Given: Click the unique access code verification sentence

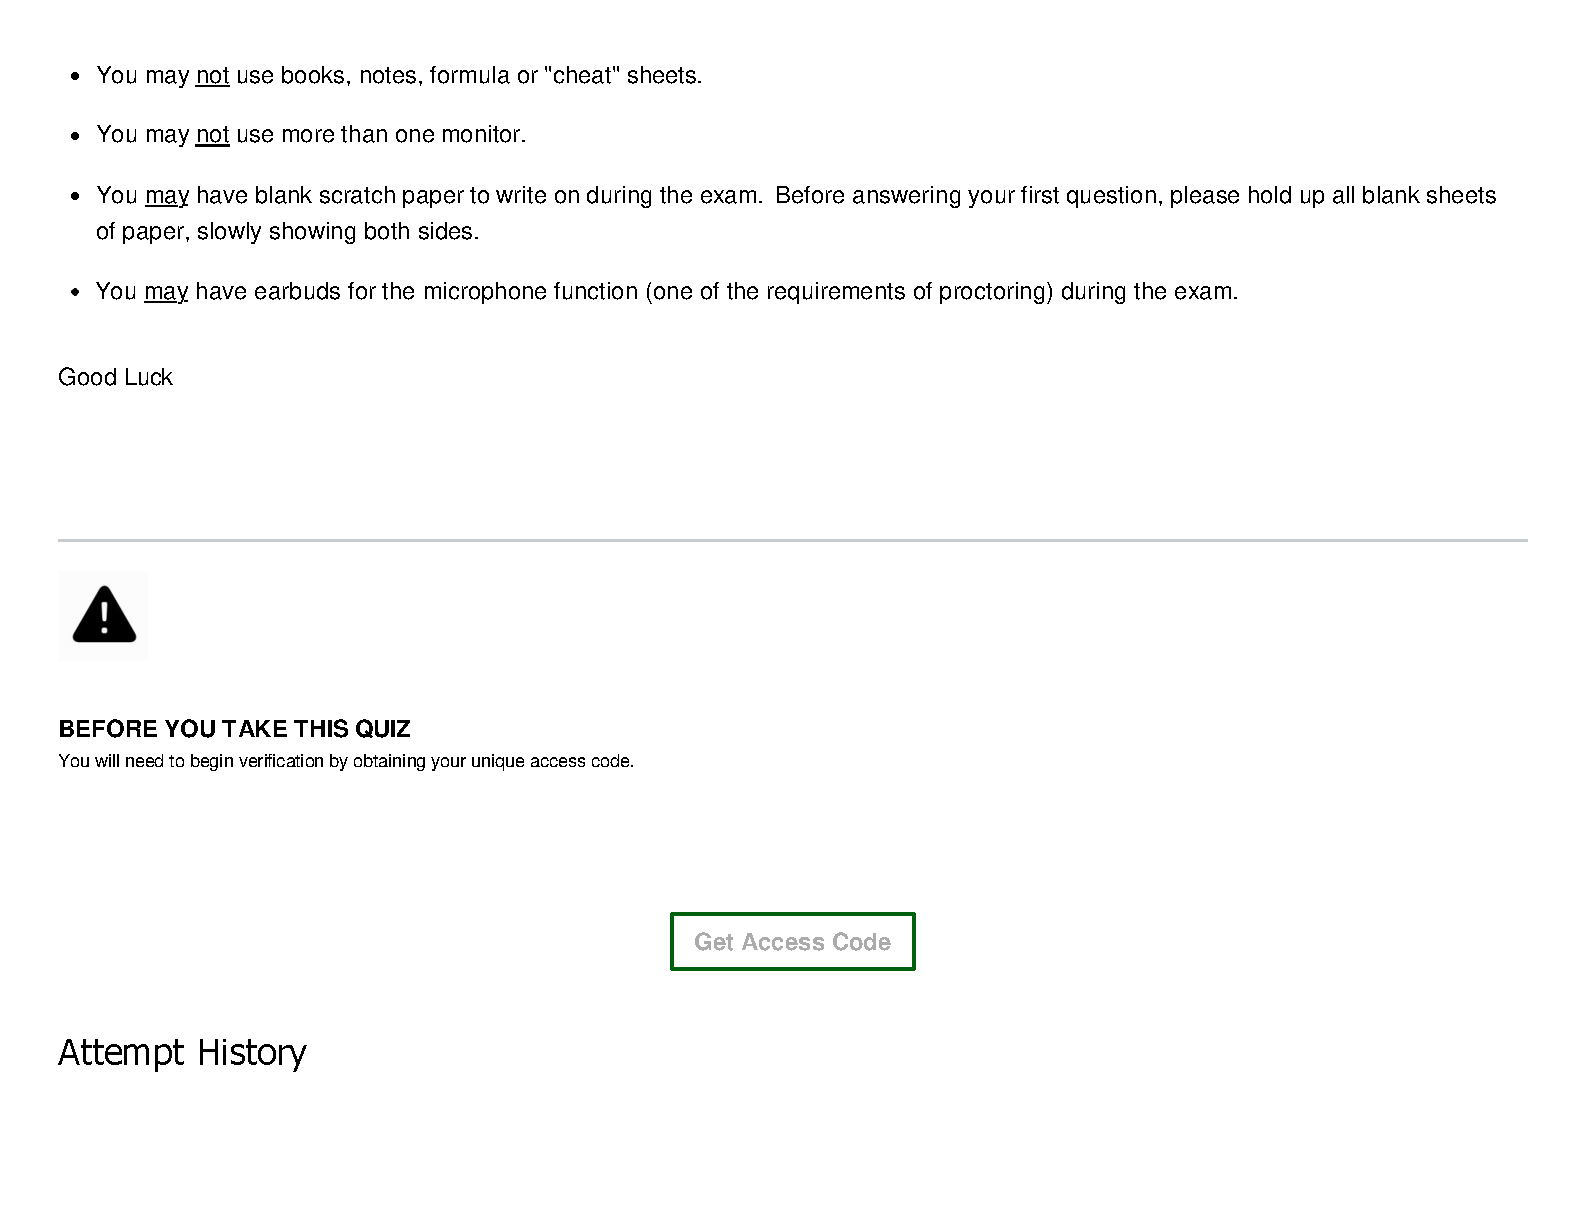Looking at the screenshot, I should coord(346,761).
